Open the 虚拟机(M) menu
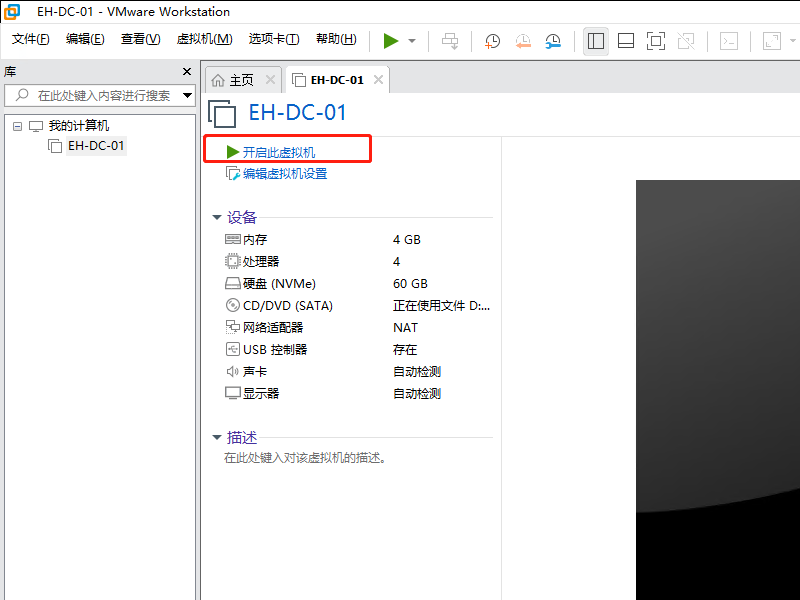800x600 pixels. tap(204, 39)
